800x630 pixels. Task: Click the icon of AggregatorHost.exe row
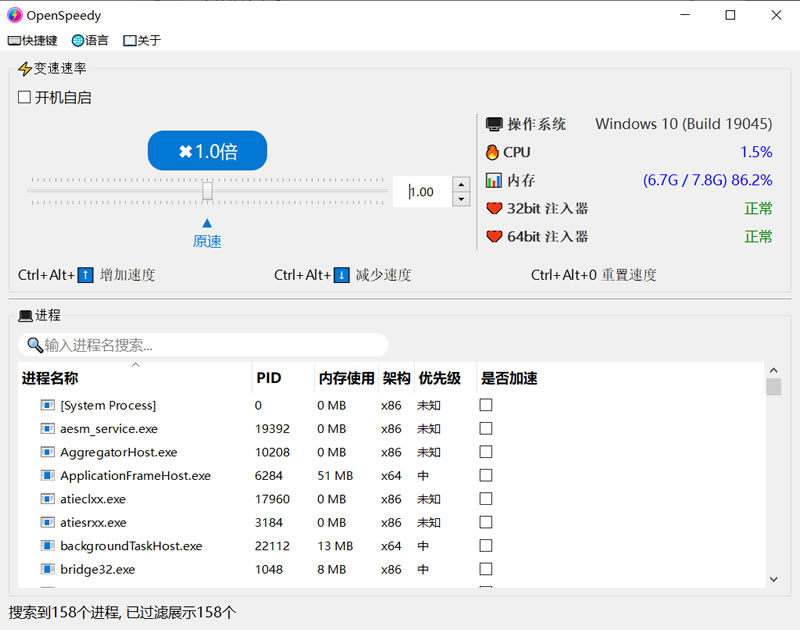tap(47, 452)
